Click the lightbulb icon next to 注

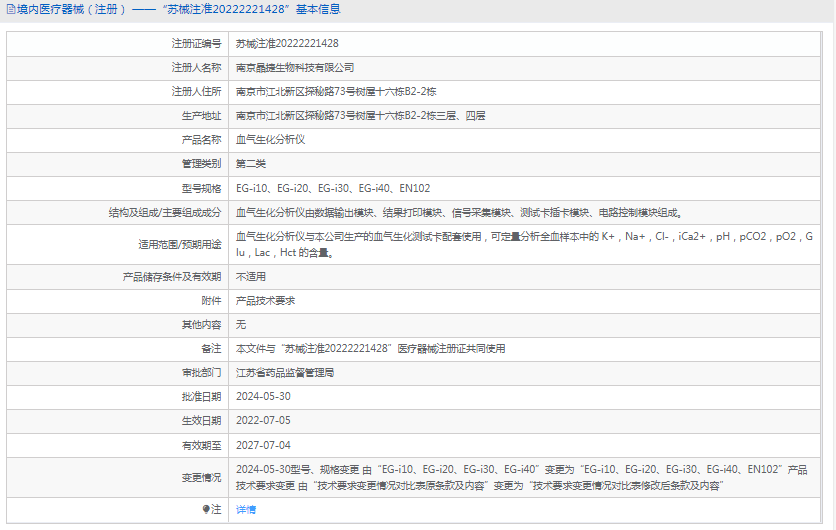[x=206, y=510]
